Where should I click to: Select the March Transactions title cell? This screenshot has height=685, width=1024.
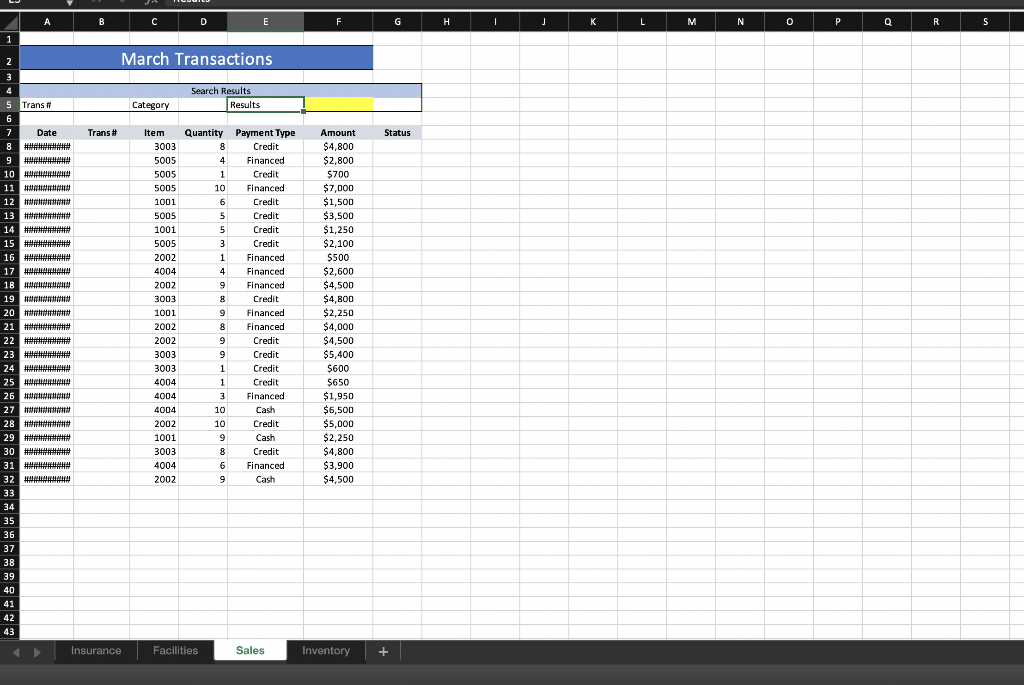(x=196, y=58)
